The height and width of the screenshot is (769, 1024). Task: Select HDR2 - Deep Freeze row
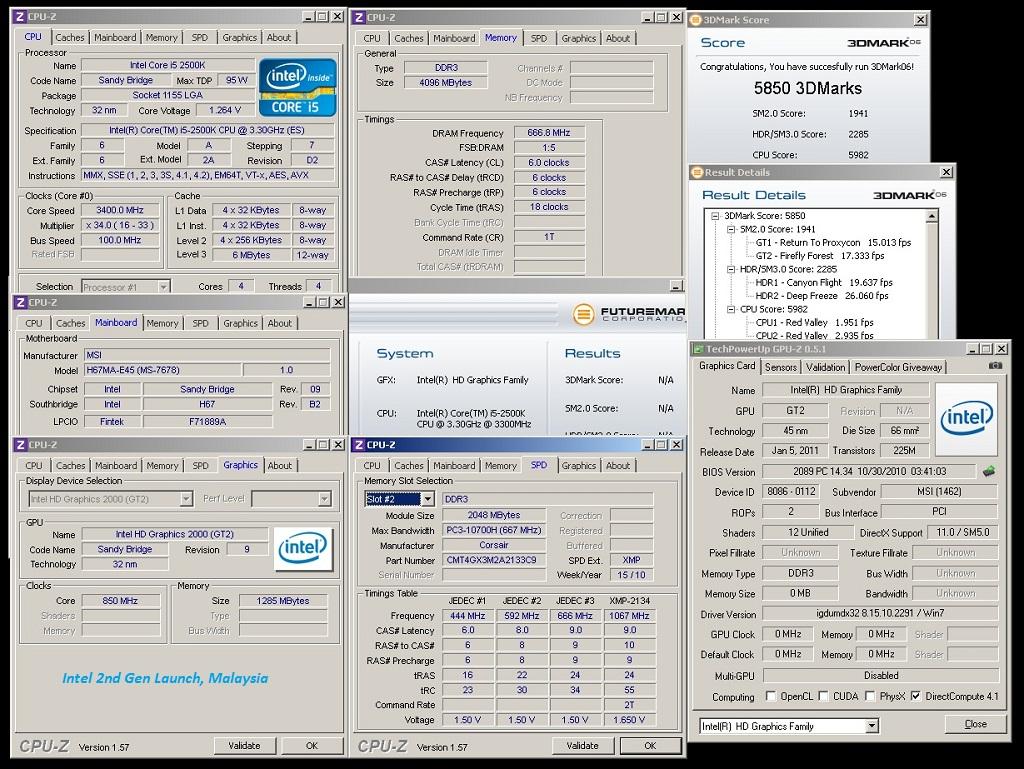(x=822, y=296)
